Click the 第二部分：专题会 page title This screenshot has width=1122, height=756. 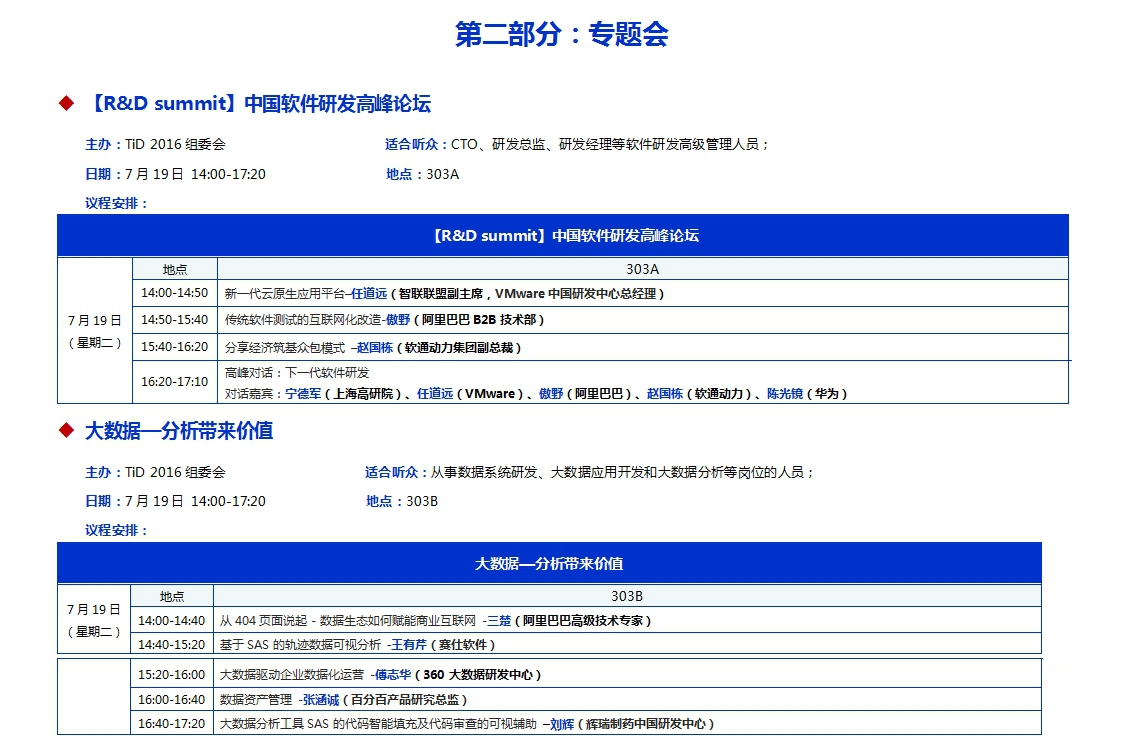tap(561, 34)
